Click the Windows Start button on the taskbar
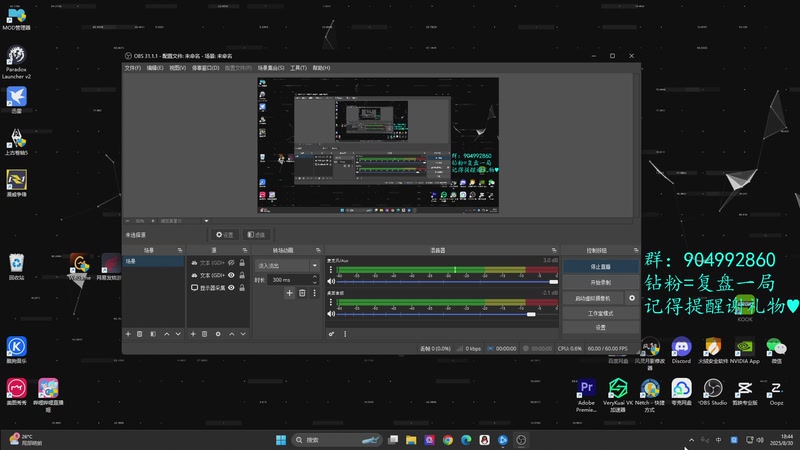 281,440
